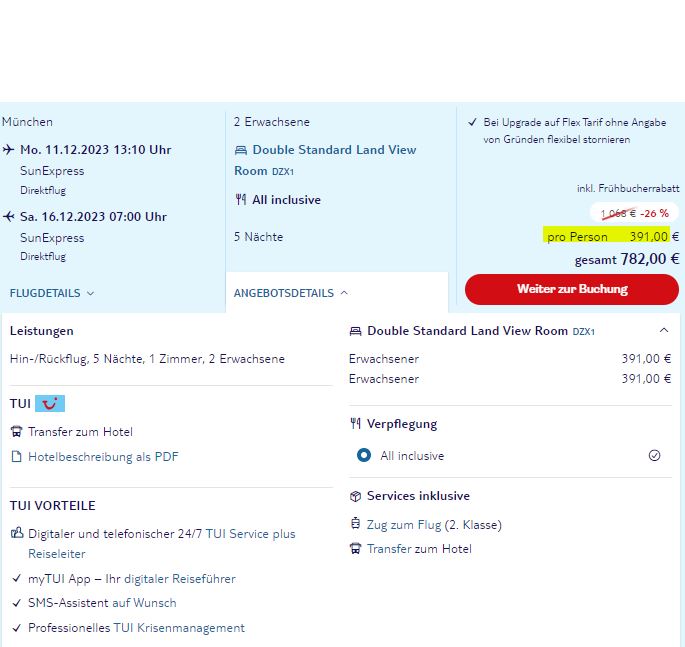Click the checkmark next to myTUI App
The image size is (685, 647).
[17, 578]
